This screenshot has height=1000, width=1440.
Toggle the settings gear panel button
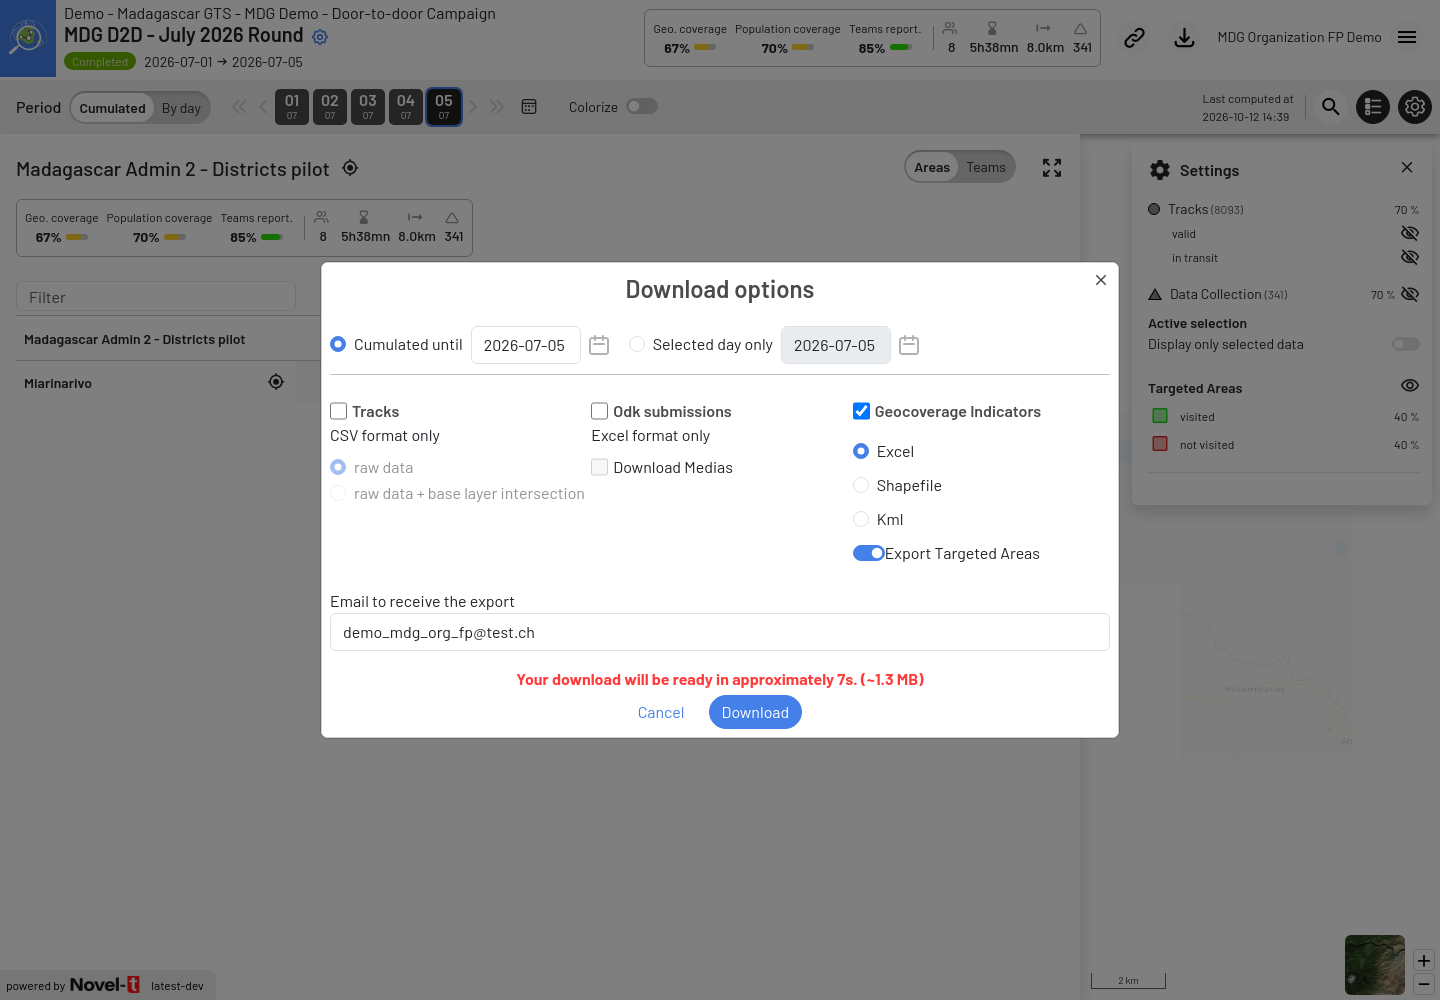click(1415, 106)
